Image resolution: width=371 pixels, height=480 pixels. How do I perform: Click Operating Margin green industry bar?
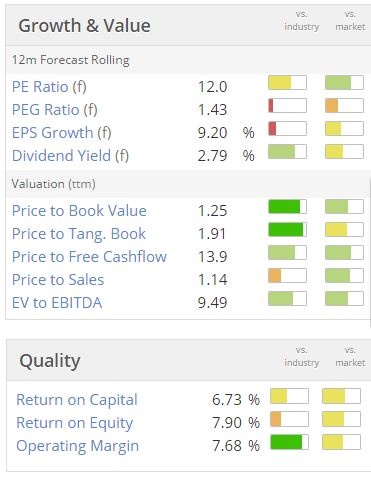click(x=289, y=442)
